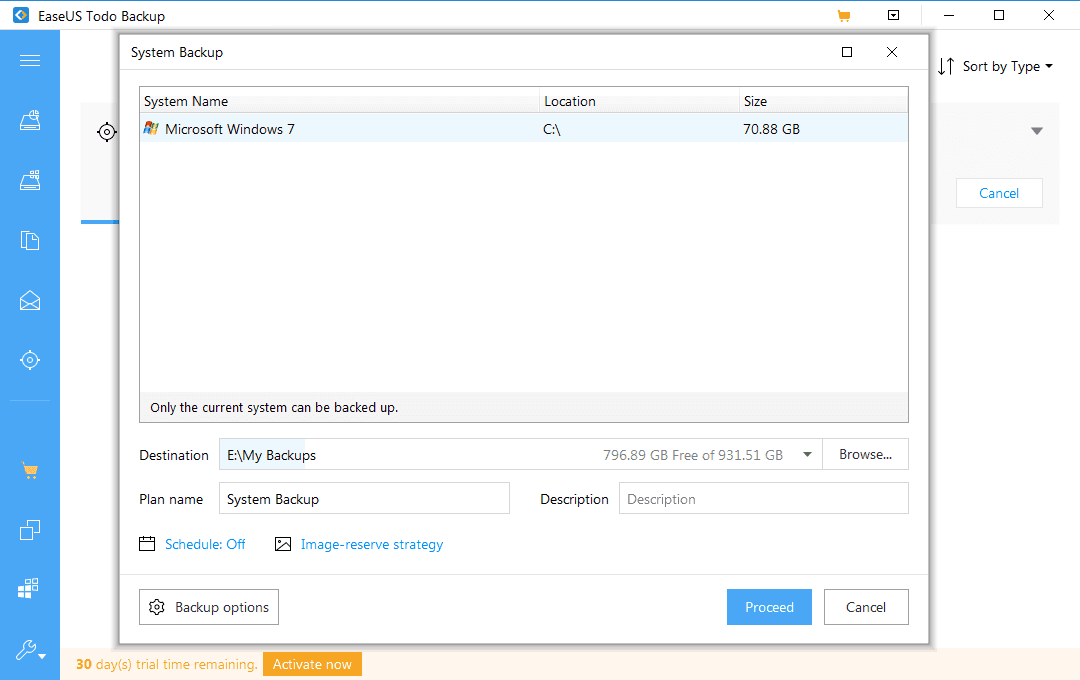This screenshot has height=680, width=1080.
Task: Click the Proceed button
Action: pyautogui.click(x=769, y=607)
